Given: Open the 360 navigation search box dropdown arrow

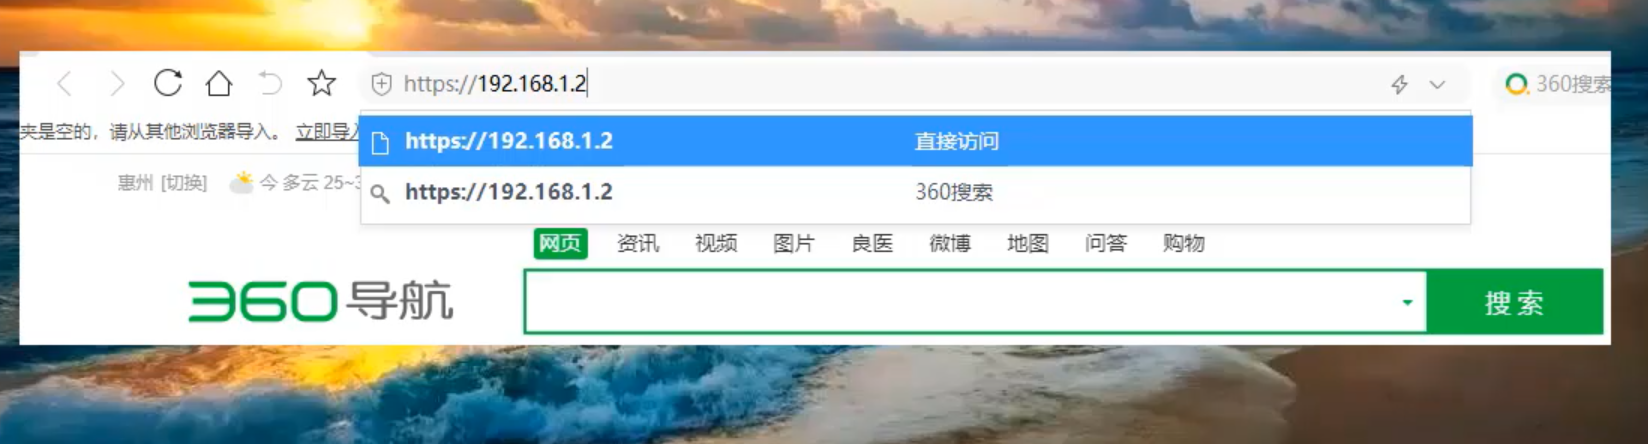Looking at the screenshot, I should pyautogui.click(x=1407, y=302).
